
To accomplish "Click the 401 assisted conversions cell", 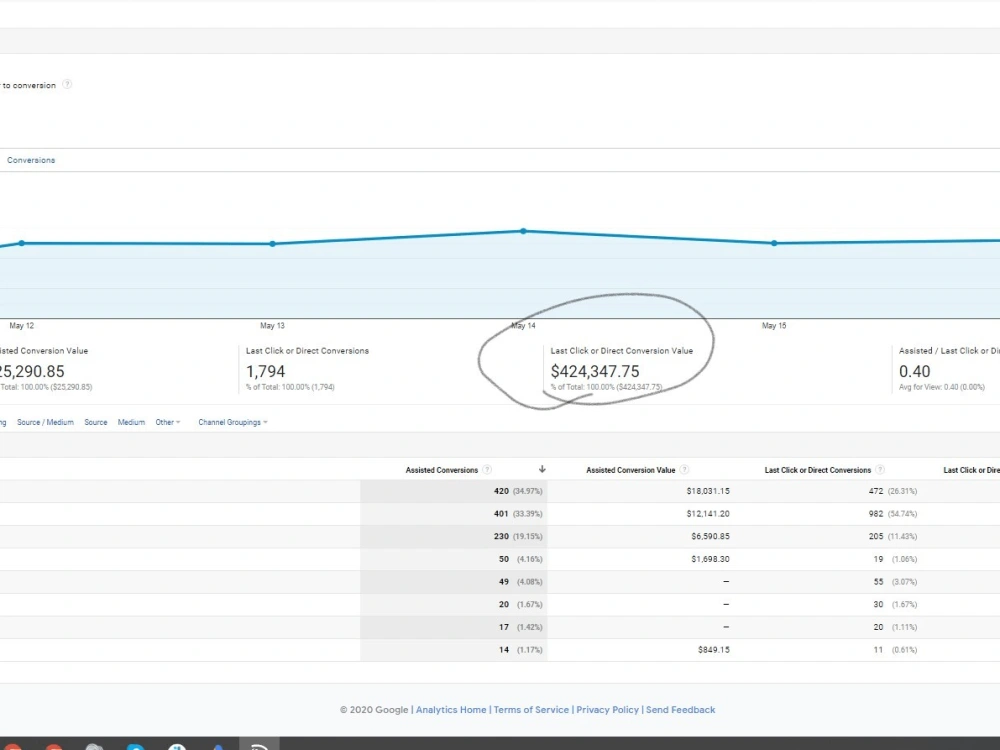I will pyautogui.click(x=501, y=513).
